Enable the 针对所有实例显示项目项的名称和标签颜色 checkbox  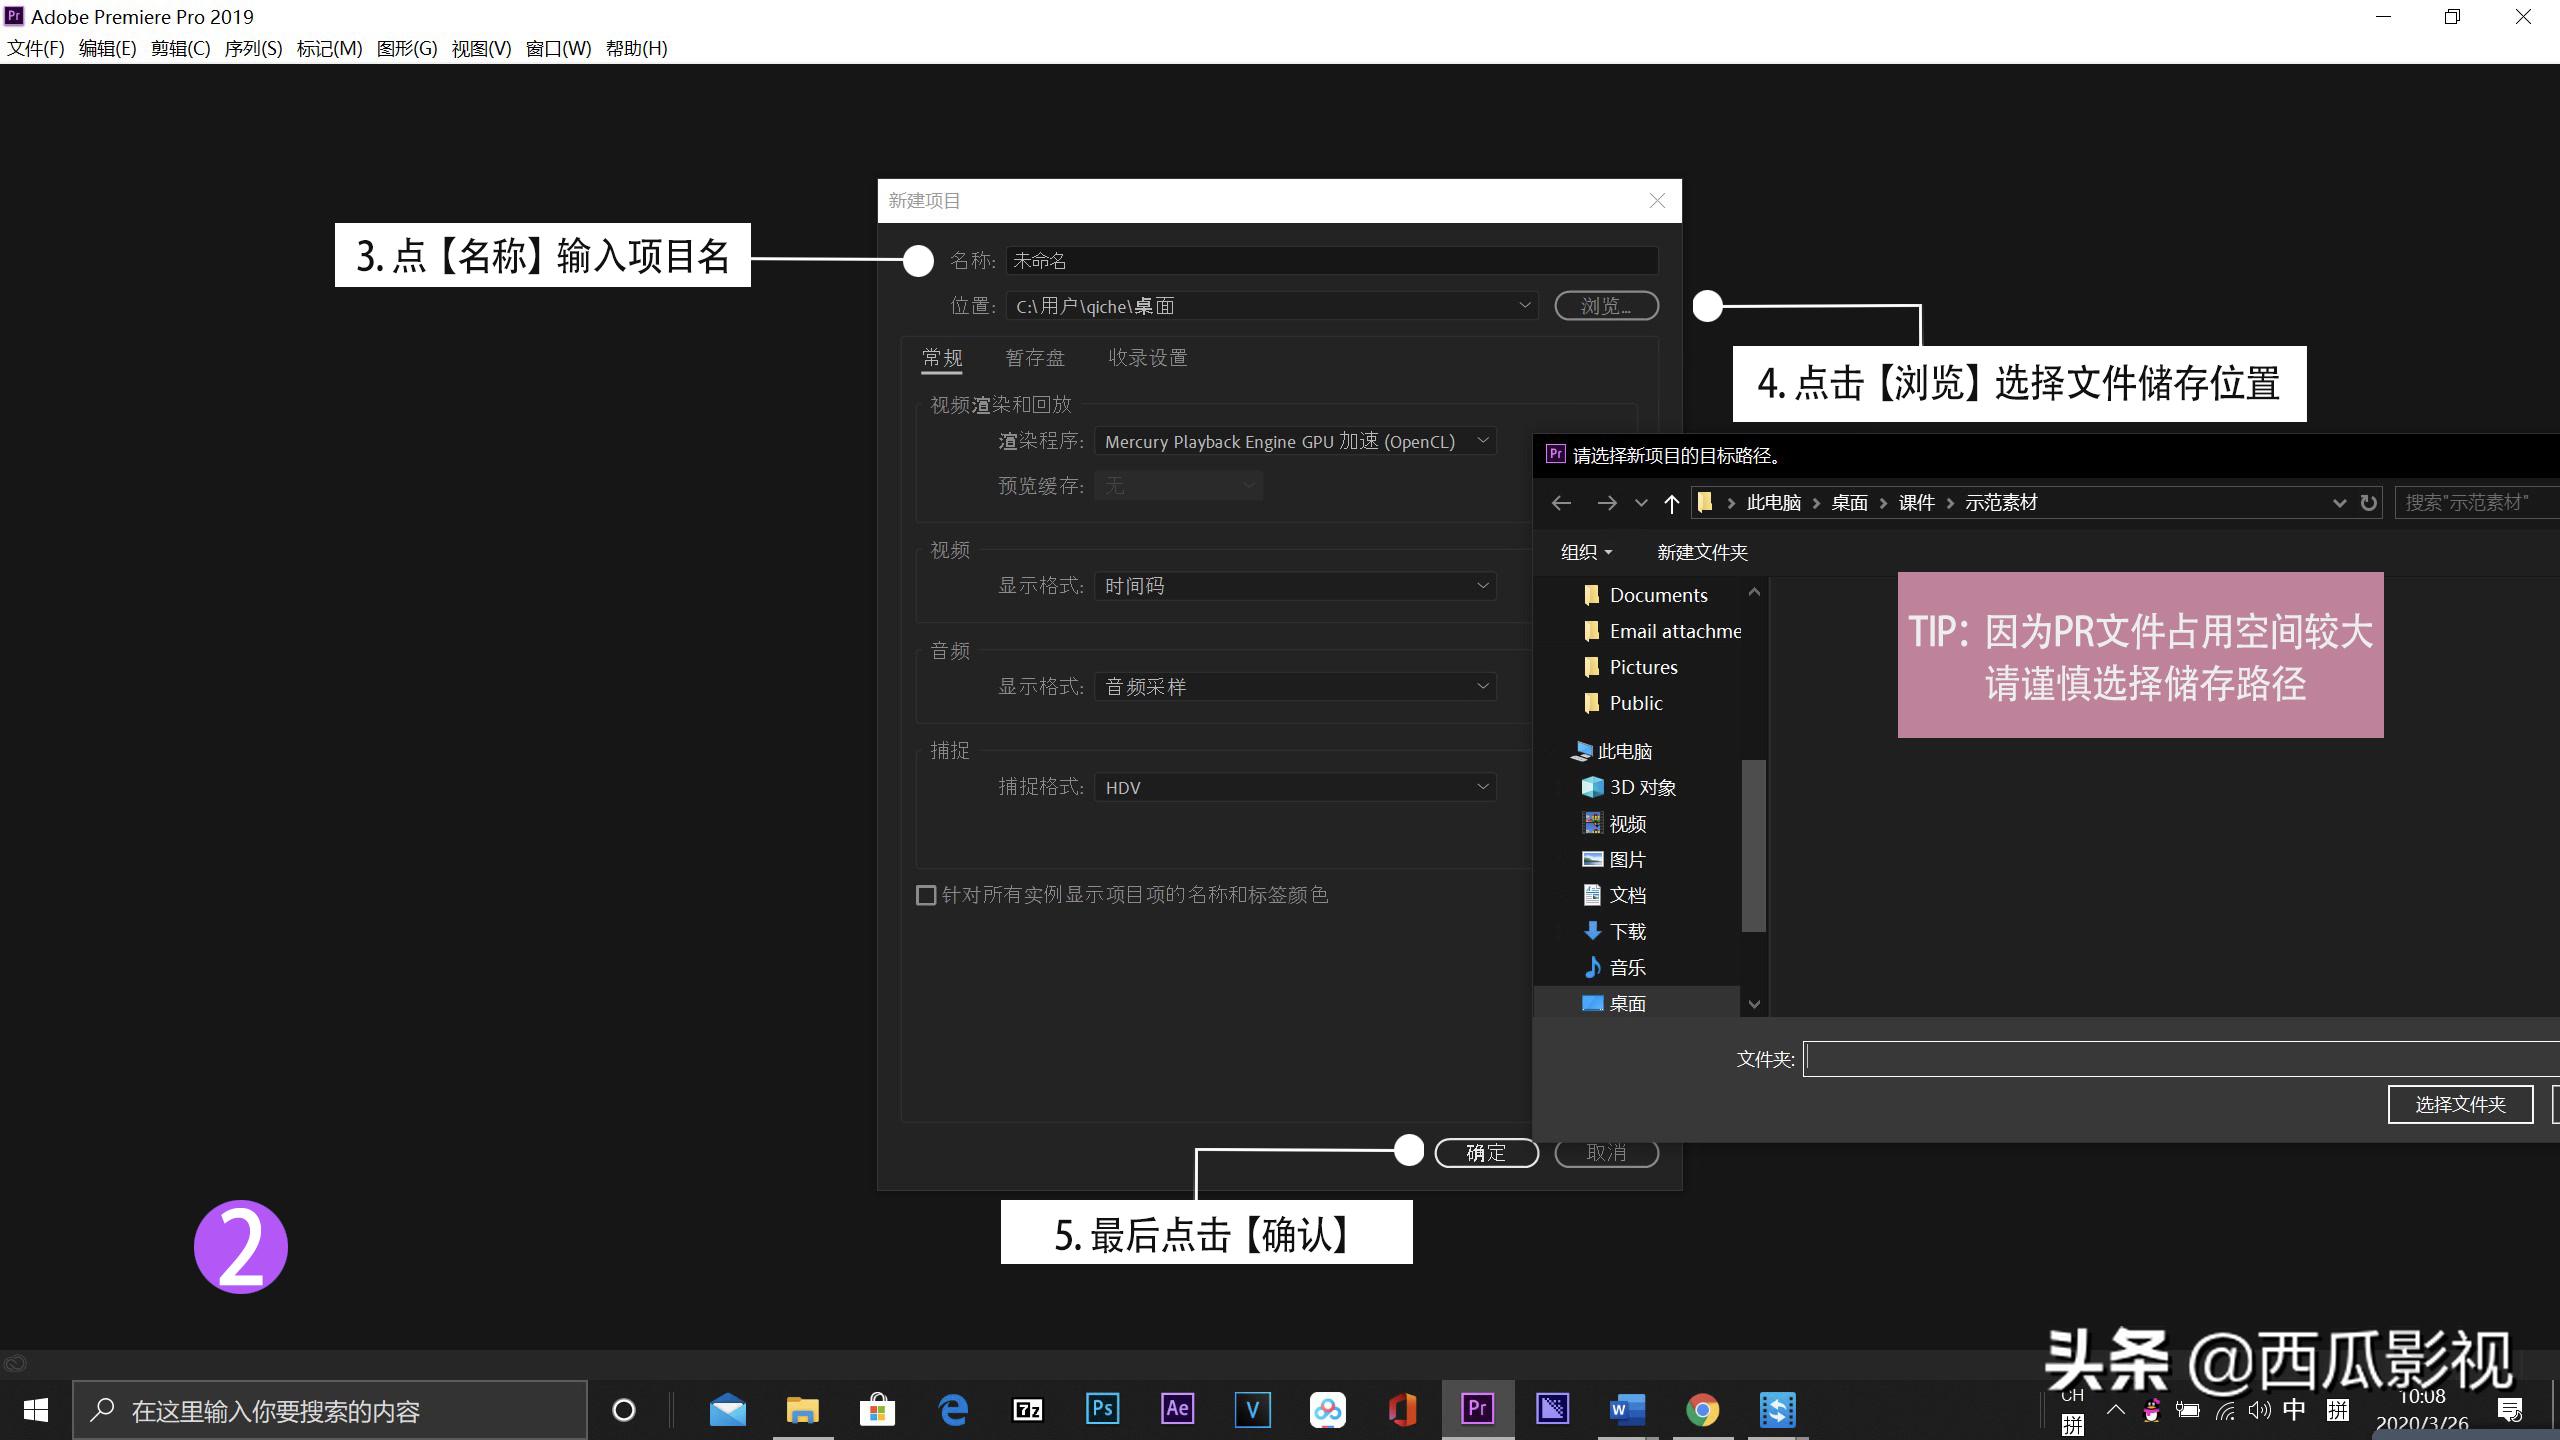tap(925, 895)
